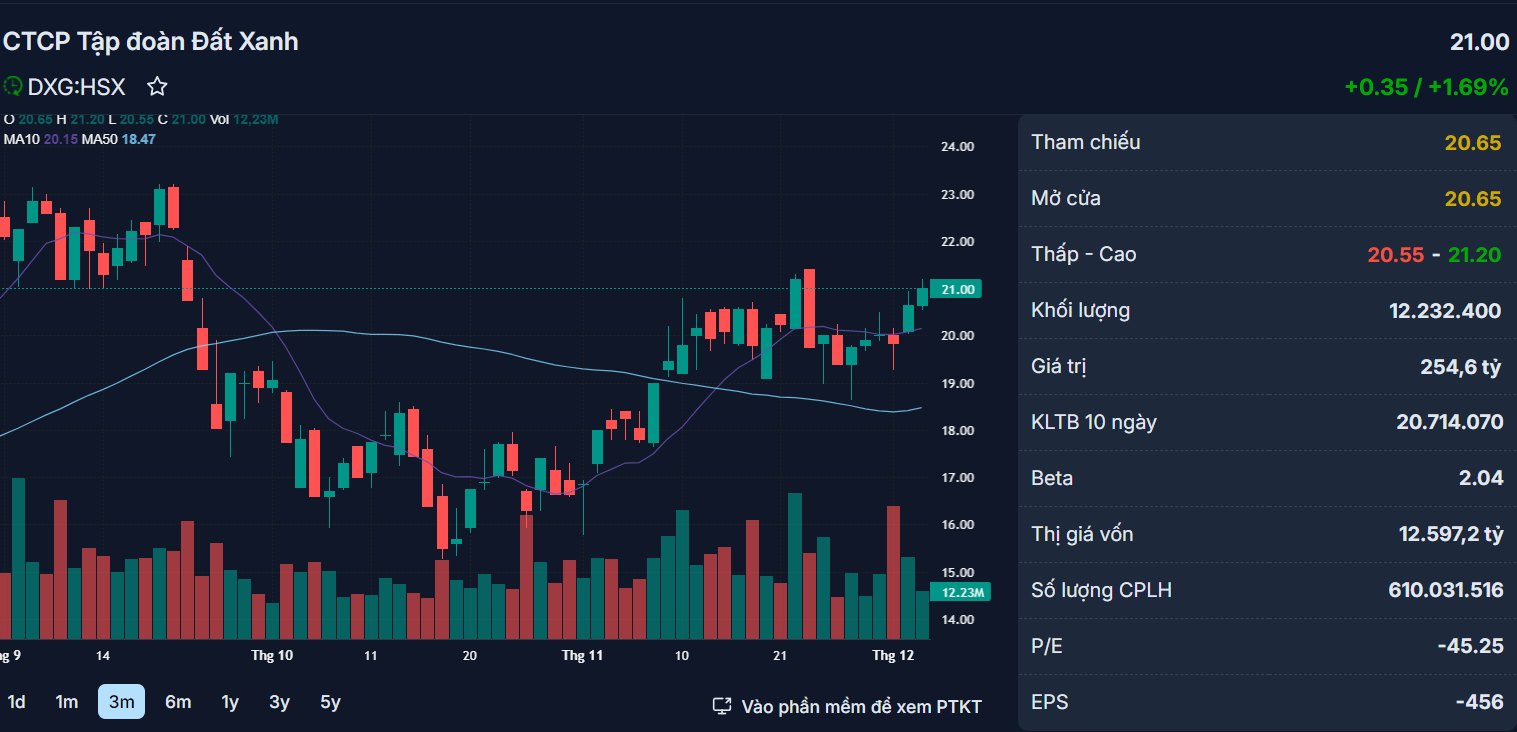Click the large header price 21.00
Image resolution: width=1517 pixels, height=732 pixels.
click(x=1479, y=42)
